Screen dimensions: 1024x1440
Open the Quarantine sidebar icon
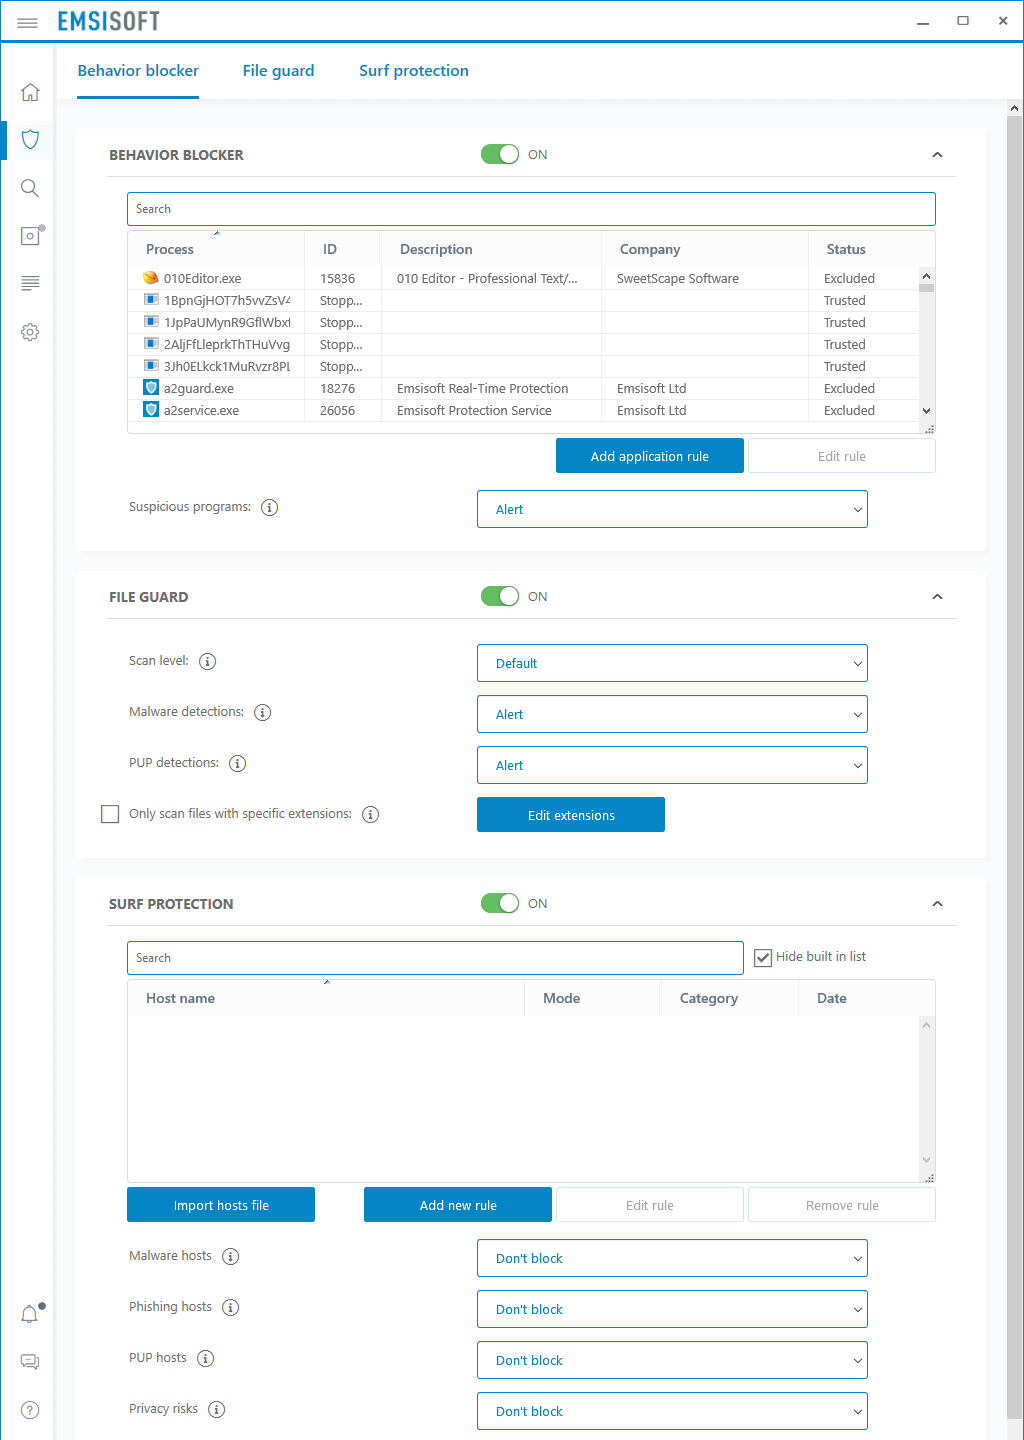(x=30, y=236)
